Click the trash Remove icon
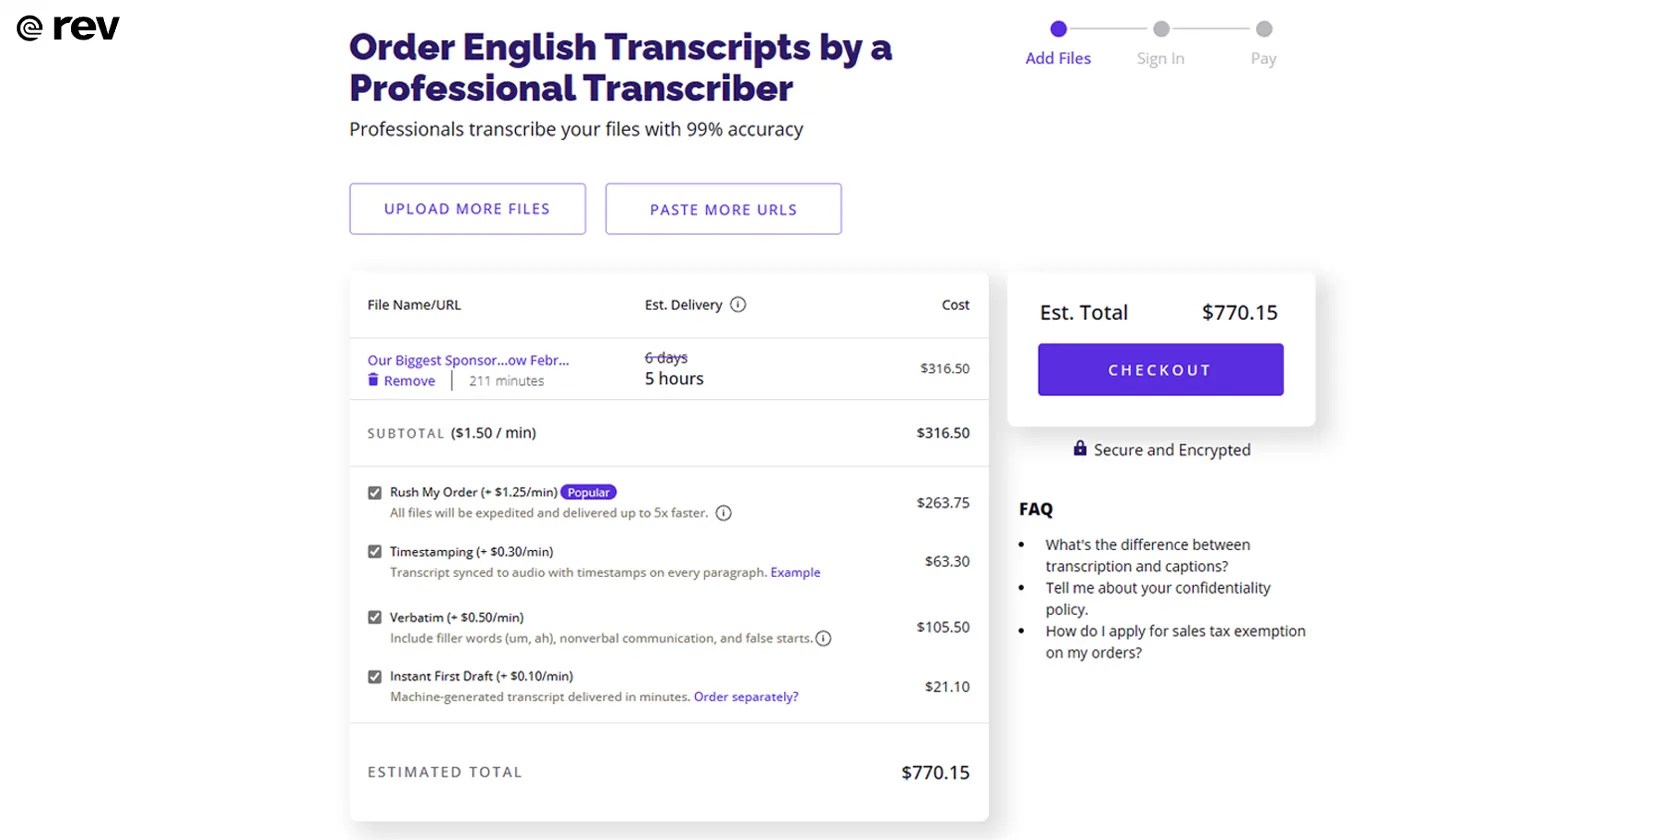The width and height of the screenshot is (1680, 840). coord(373,380)
